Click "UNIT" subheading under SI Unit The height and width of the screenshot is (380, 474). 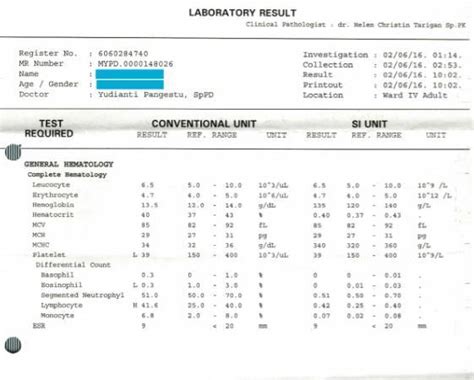436,135
